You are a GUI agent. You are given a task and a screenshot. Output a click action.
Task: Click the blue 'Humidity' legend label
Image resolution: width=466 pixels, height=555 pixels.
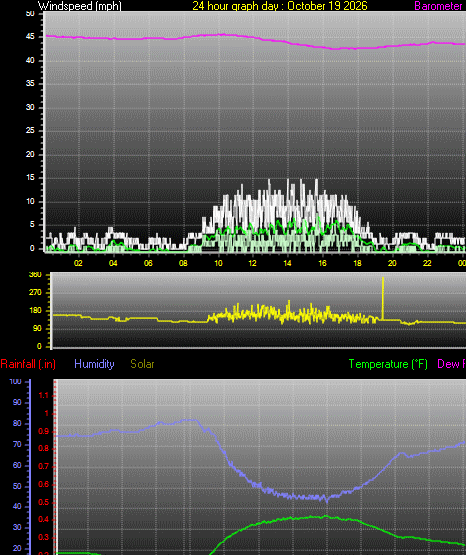coord(94,364)
